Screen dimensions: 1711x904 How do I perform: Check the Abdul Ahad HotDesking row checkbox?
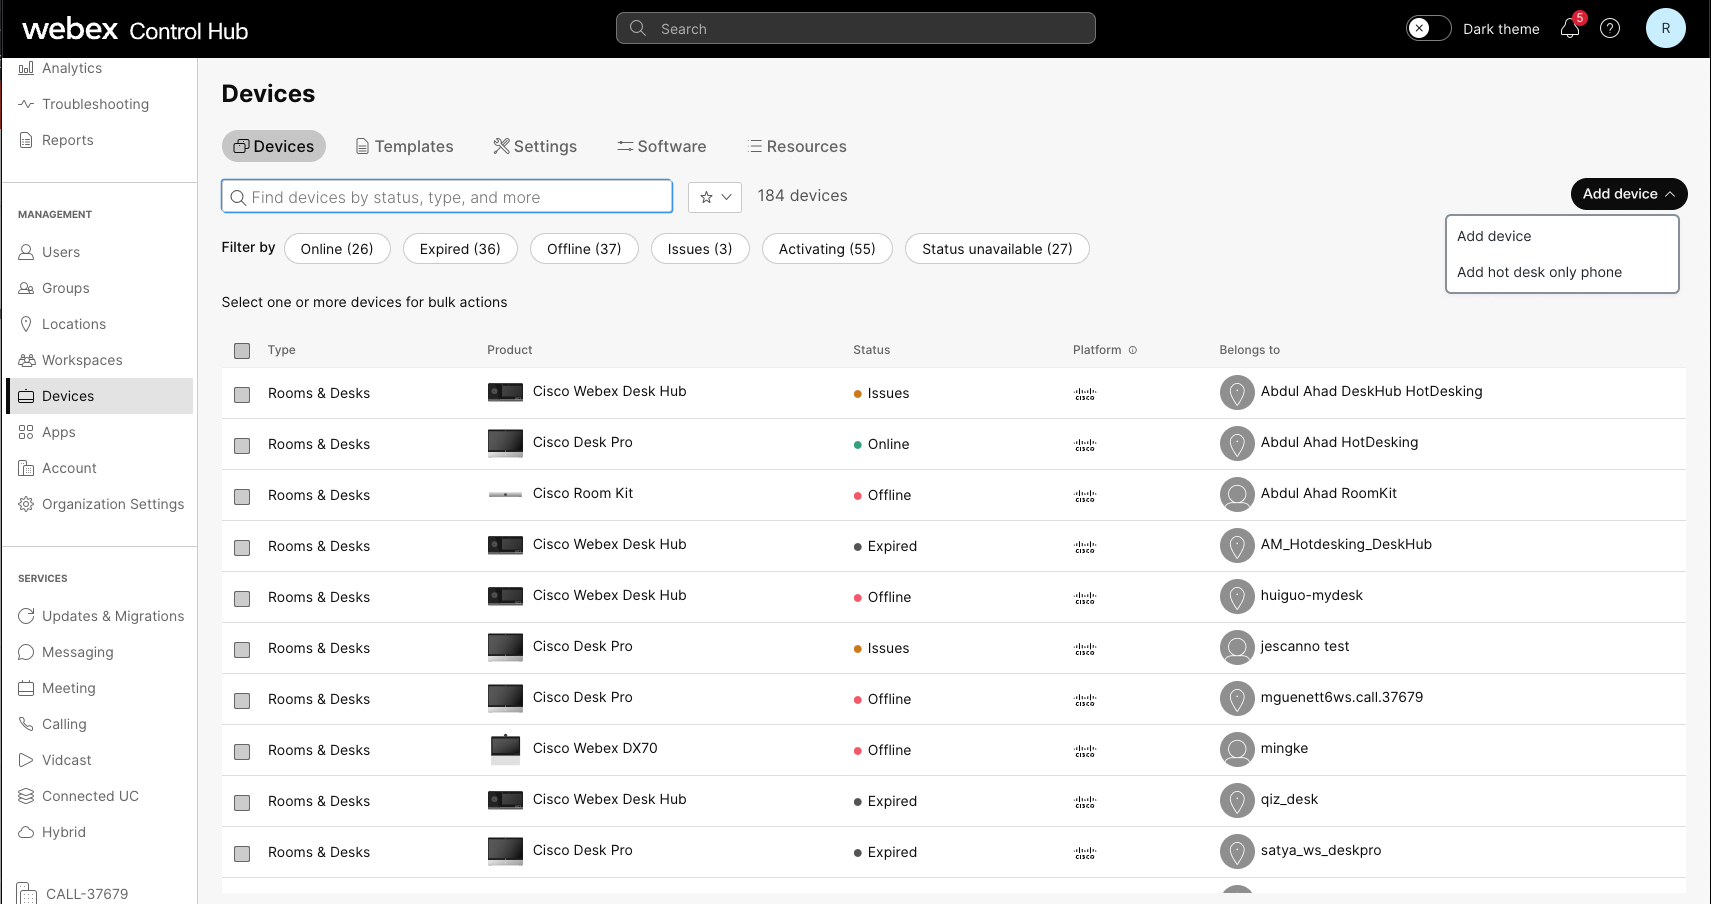[242, 446]
